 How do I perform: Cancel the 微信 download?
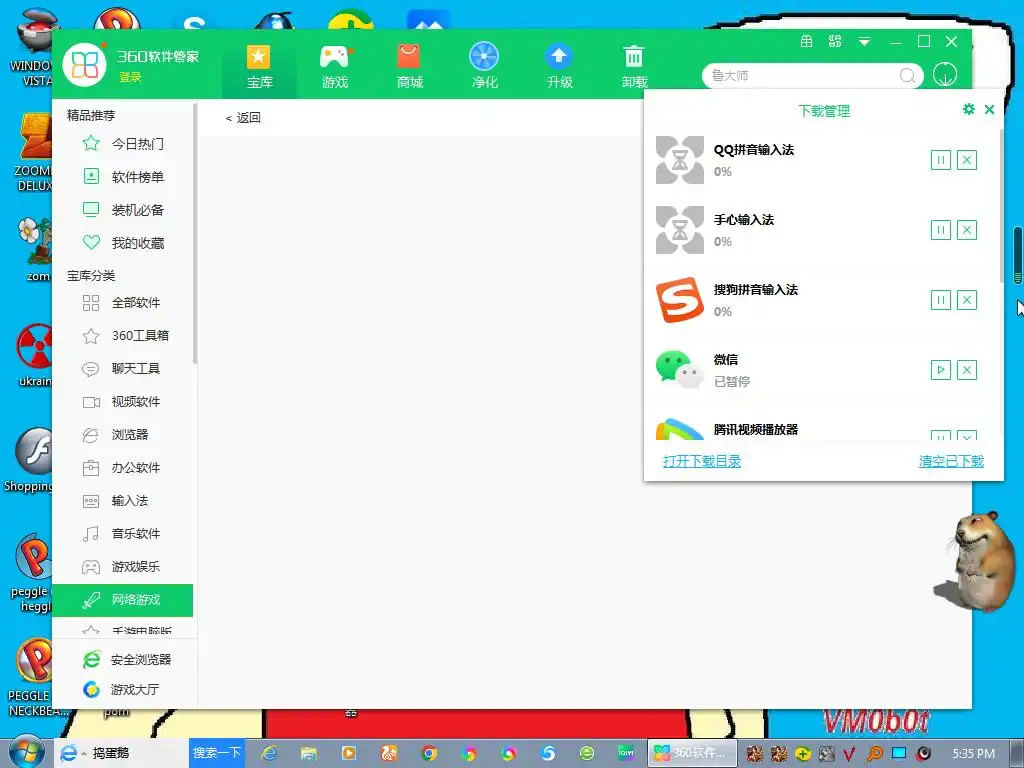pyautogui.click(x=967, y=370)
